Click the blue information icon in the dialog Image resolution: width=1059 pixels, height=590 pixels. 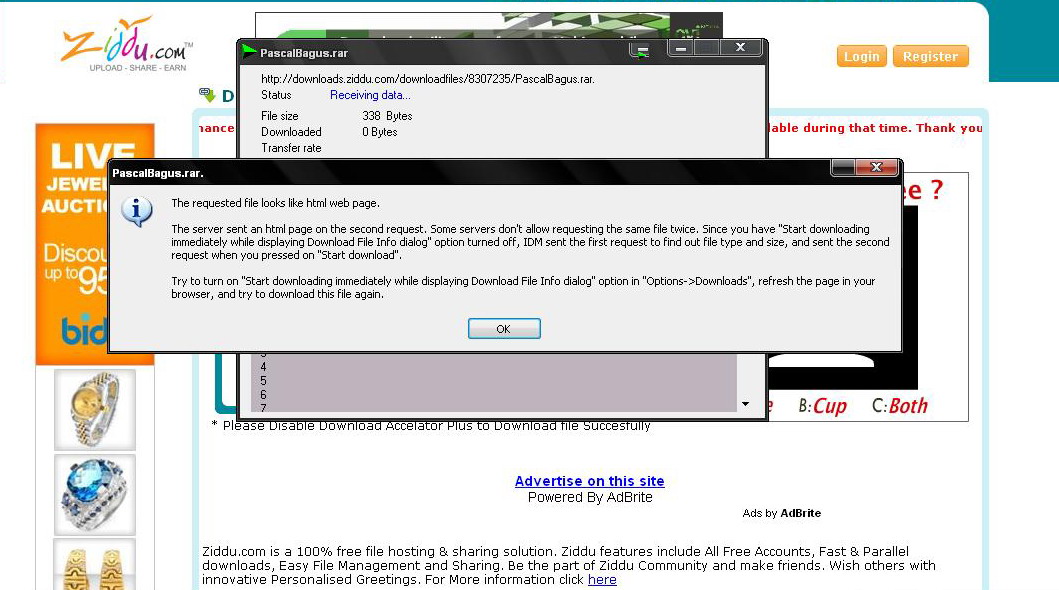click(x=137, y=212)
